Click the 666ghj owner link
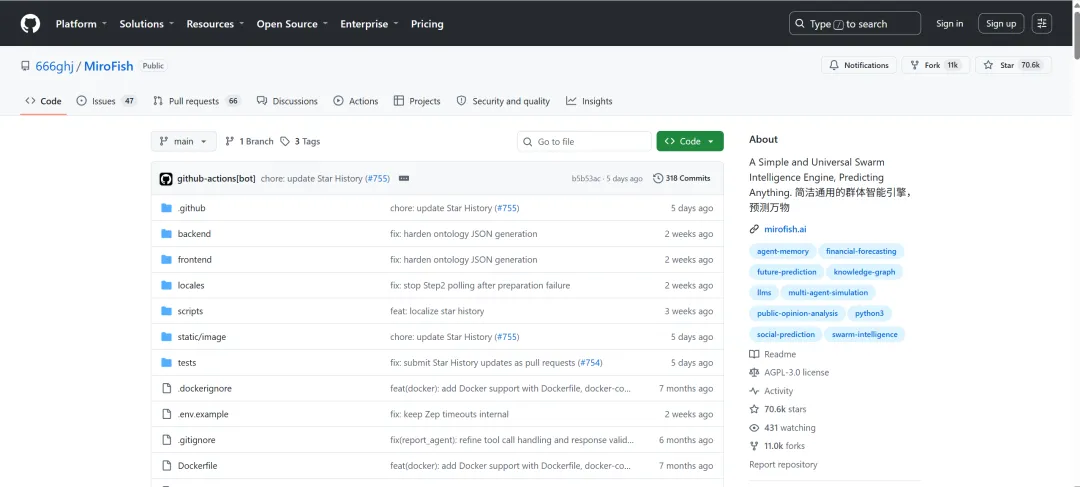The image size is (1080, 487). (54, 66)
